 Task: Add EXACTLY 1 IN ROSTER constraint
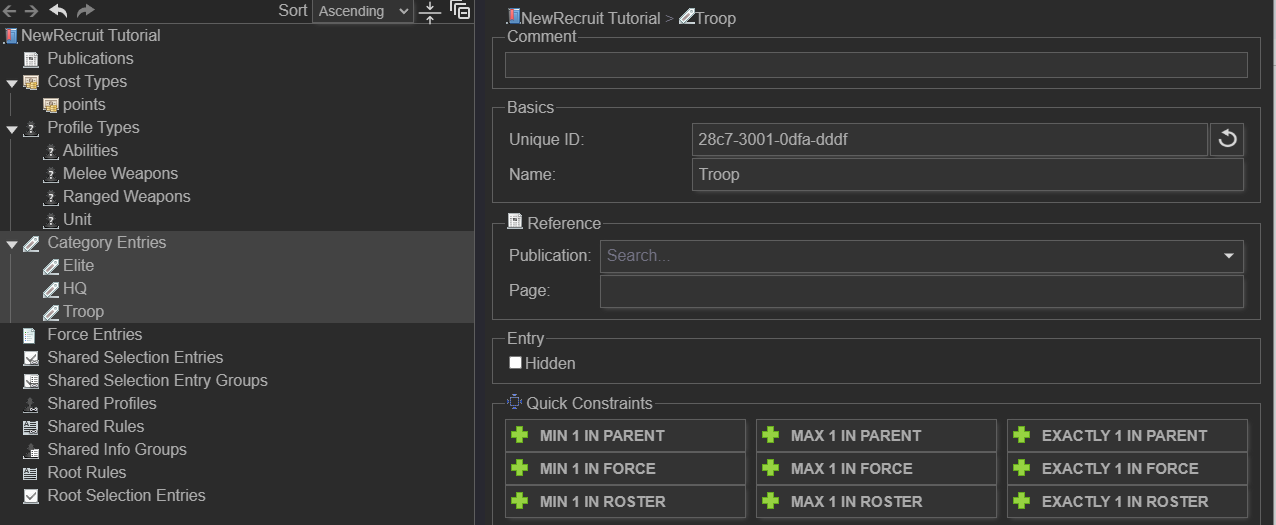1128,502
